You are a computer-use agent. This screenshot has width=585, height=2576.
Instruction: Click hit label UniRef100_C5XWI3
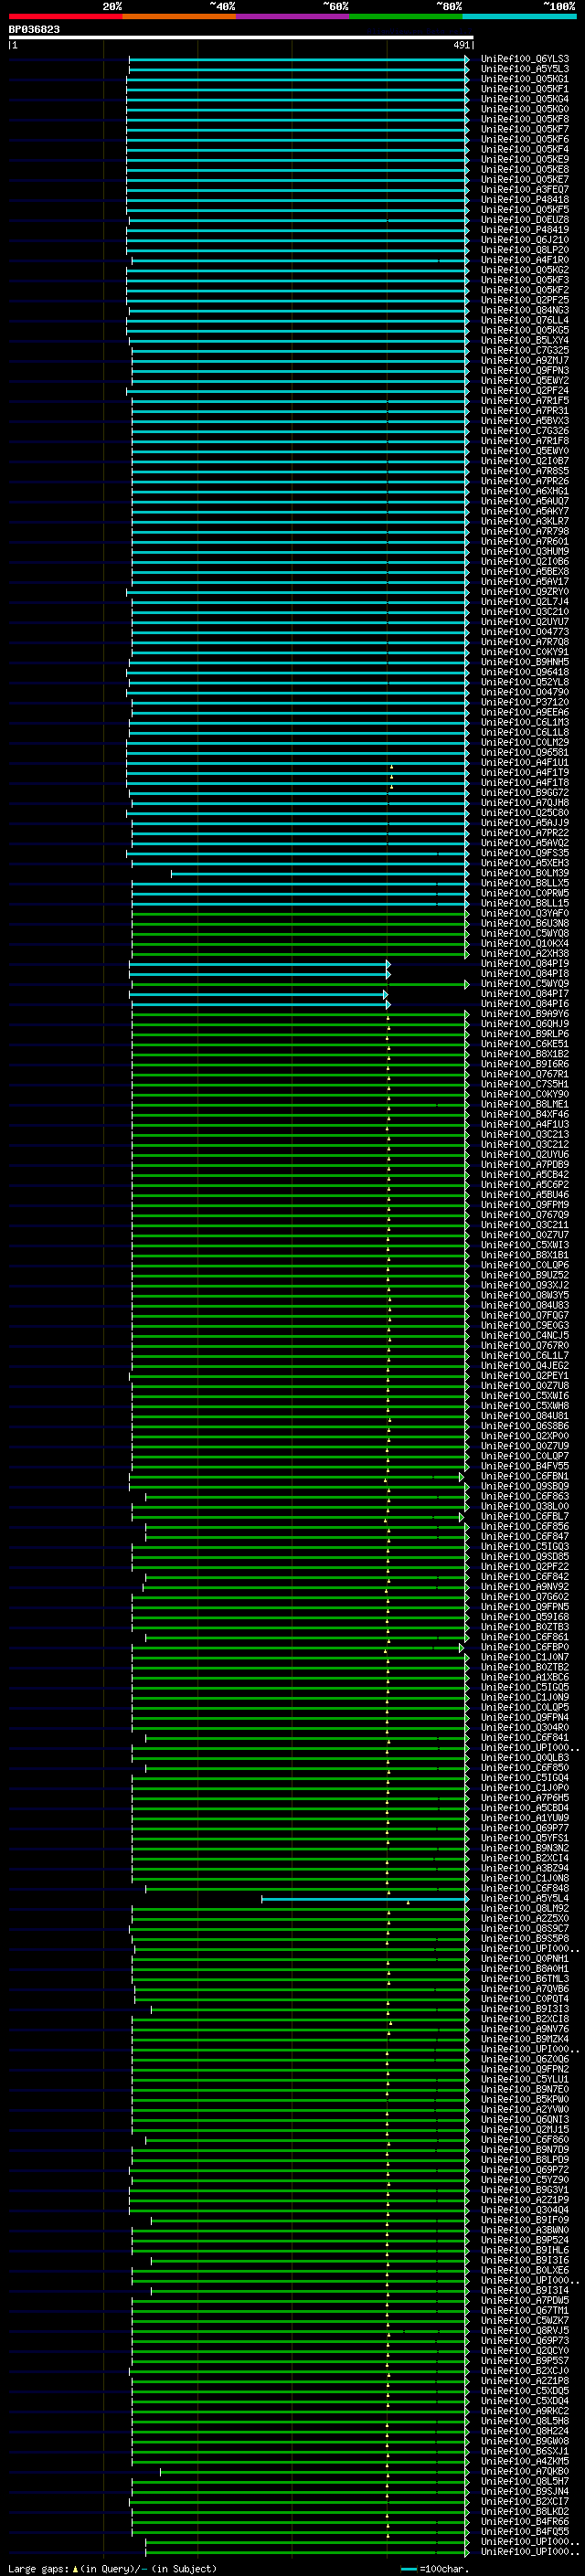pos(525,1244)
